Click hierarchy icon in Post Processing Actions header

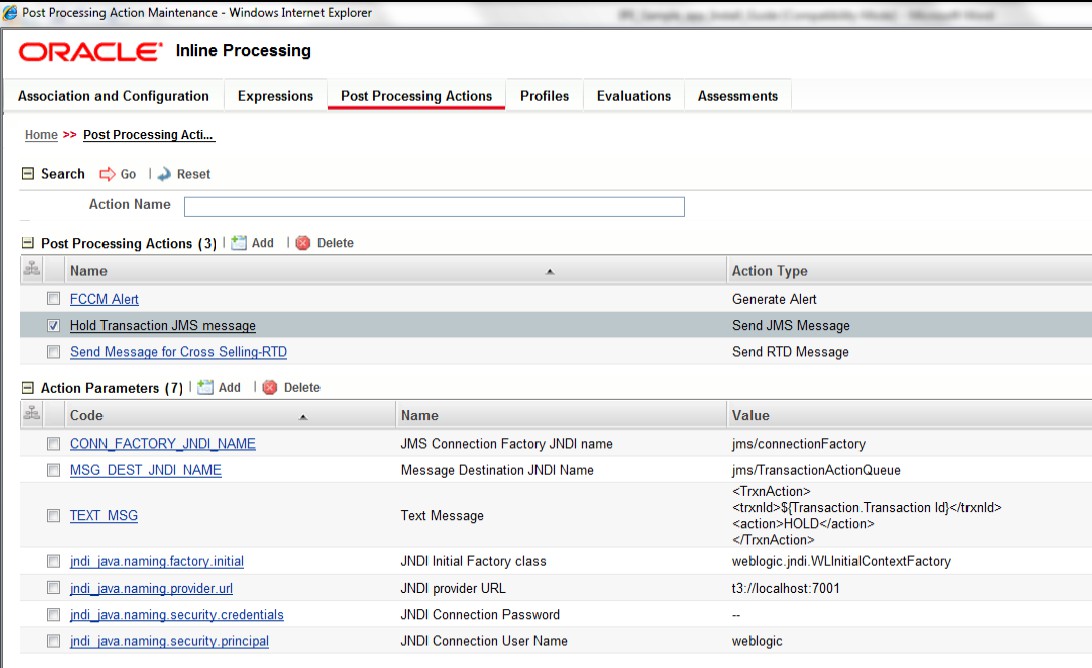32,268
